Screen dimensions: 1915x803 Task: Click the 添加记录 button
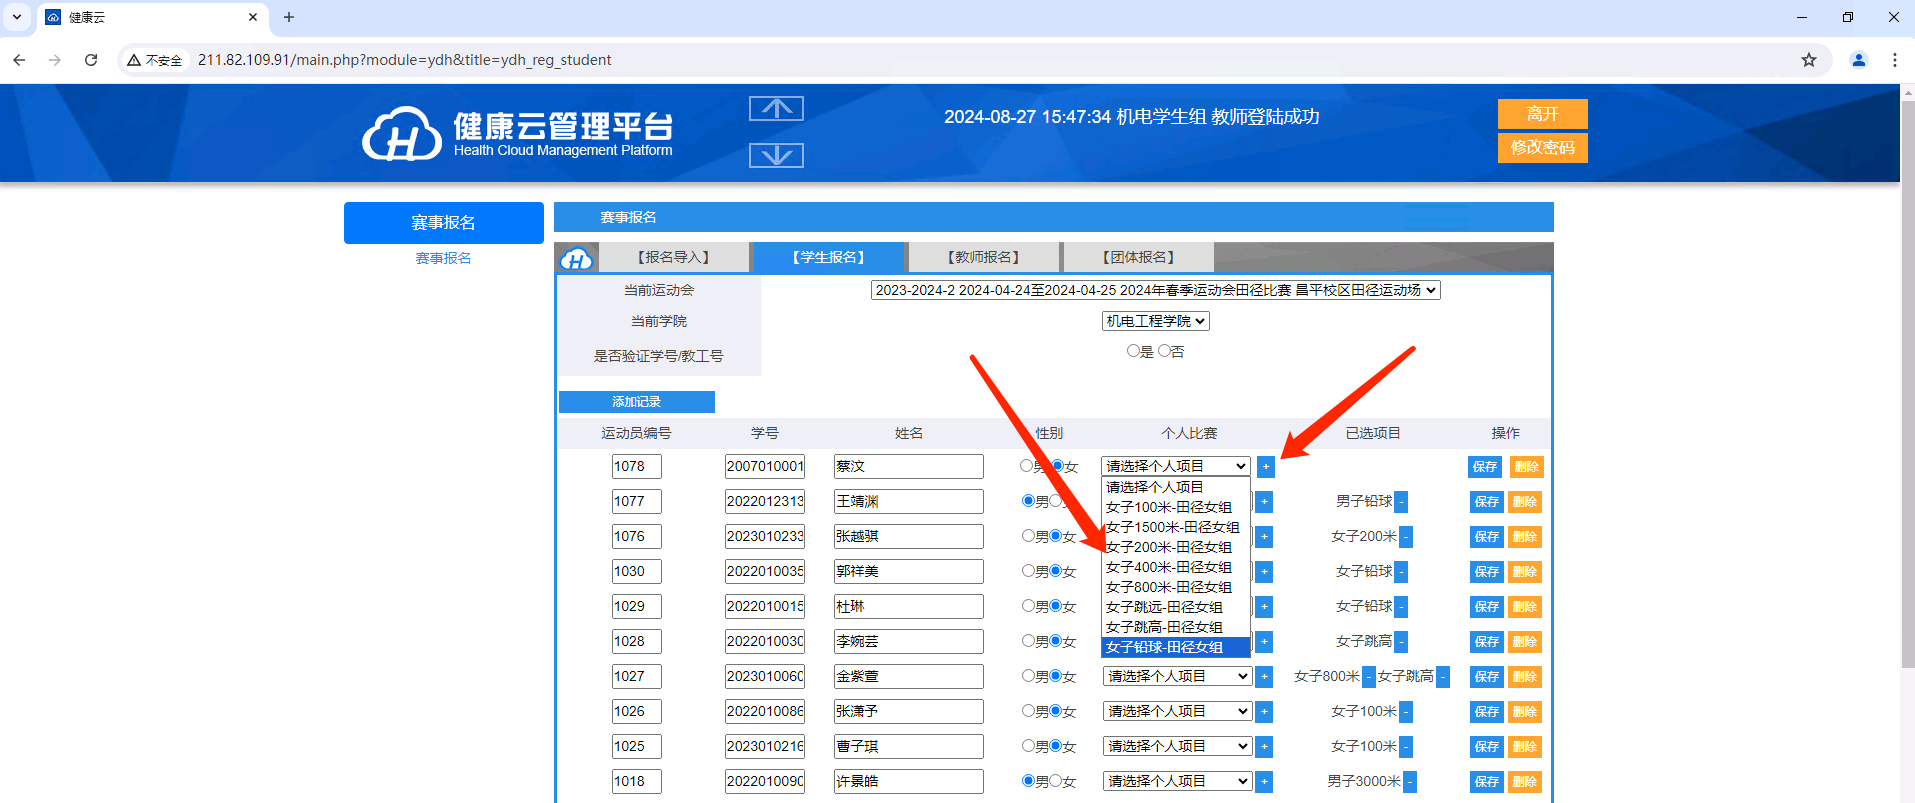click(x=636, y=402)
